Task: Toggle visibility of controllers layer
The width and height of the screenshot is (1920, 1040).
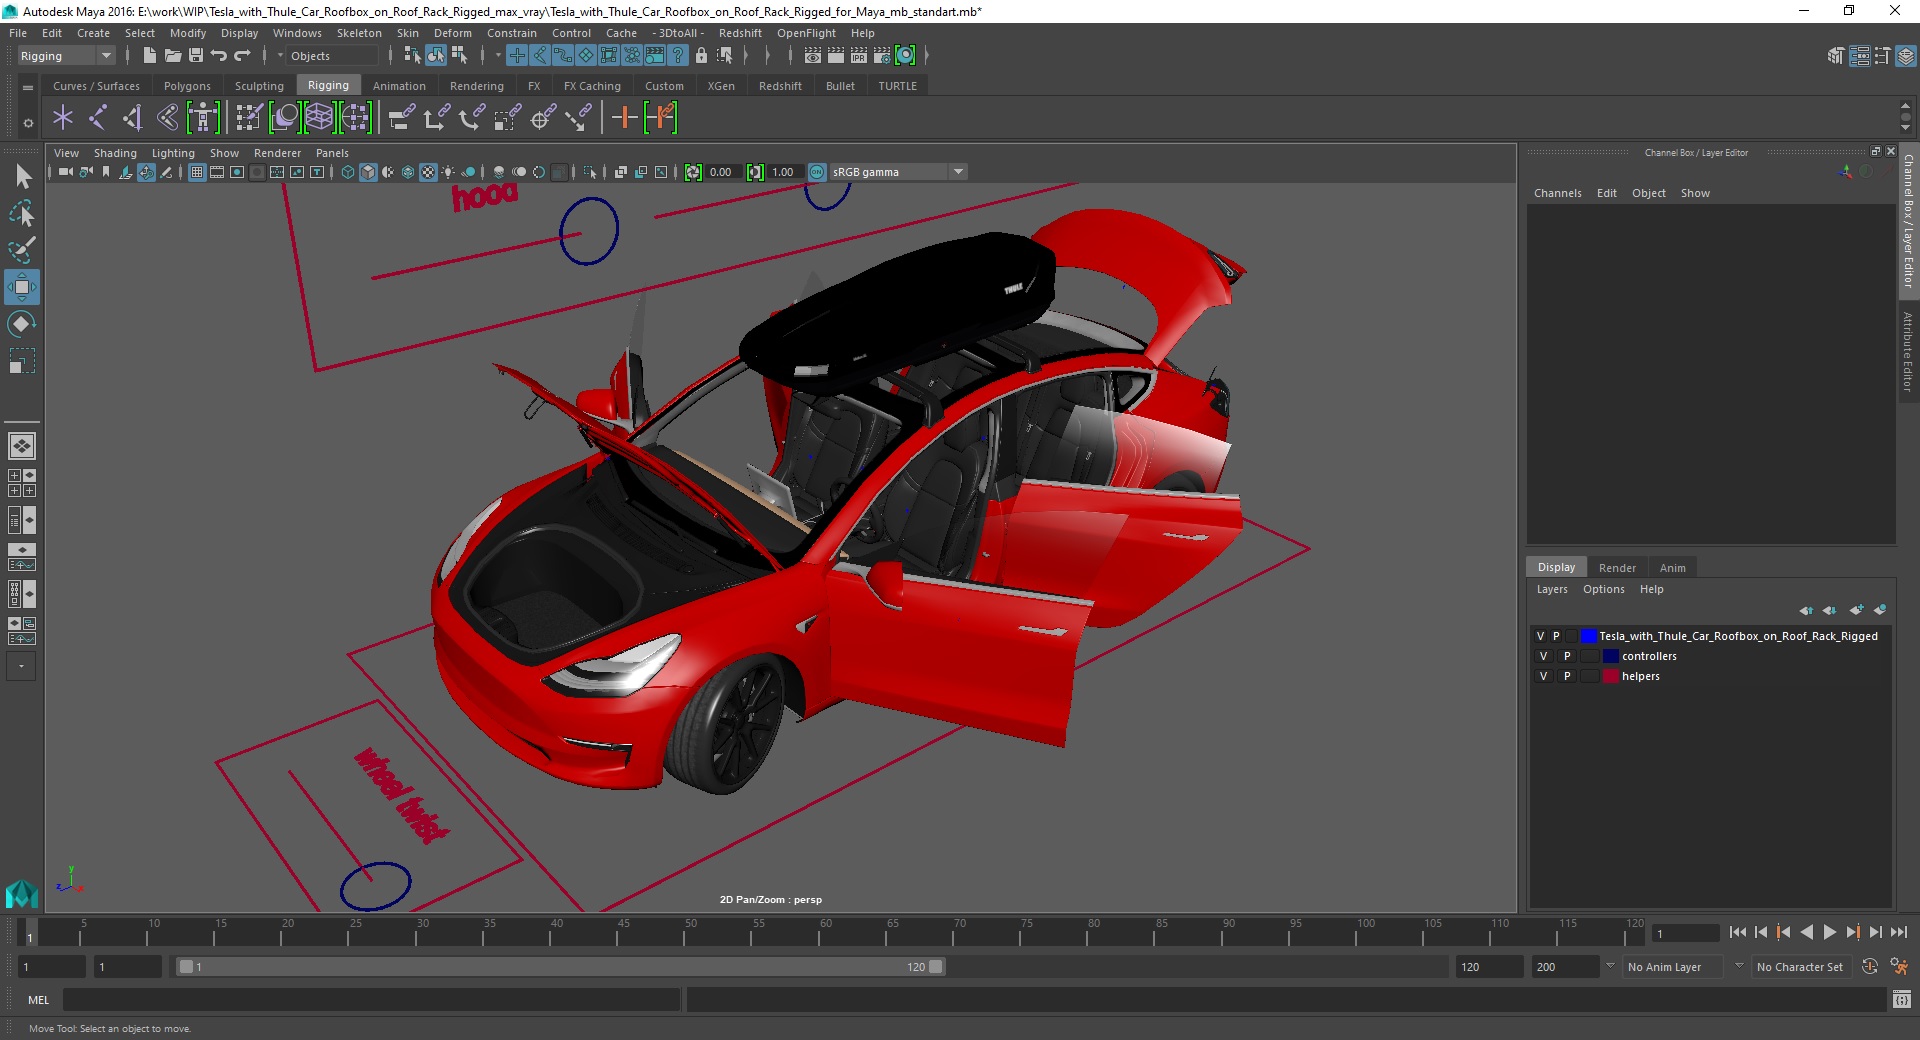Action: 1543,656
